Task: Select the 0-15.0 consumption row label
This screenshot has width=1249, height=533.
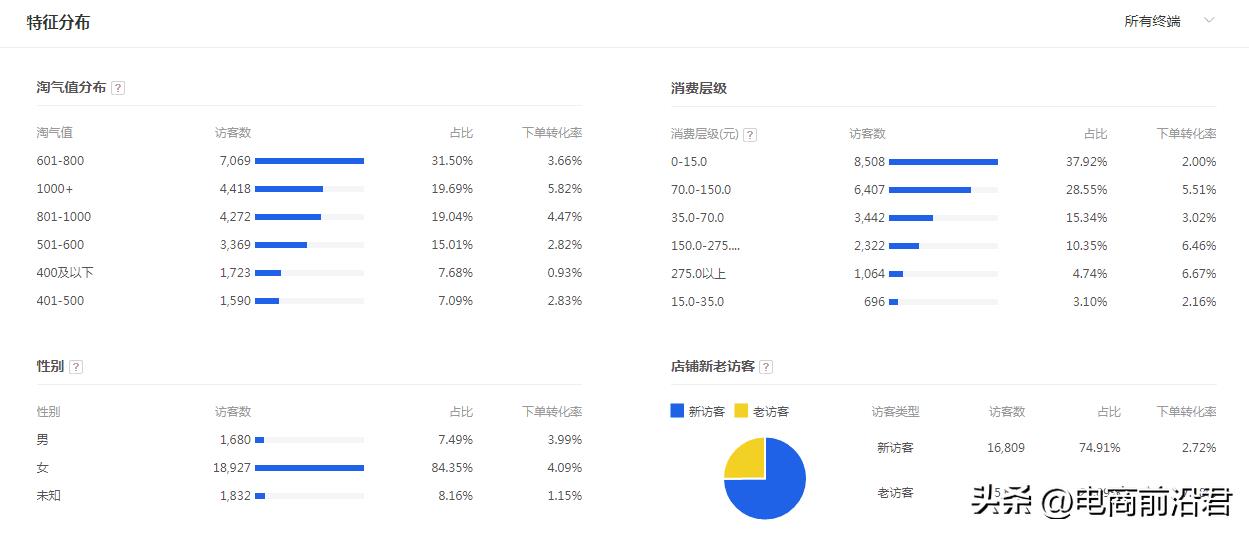Action: click(689, 162)
